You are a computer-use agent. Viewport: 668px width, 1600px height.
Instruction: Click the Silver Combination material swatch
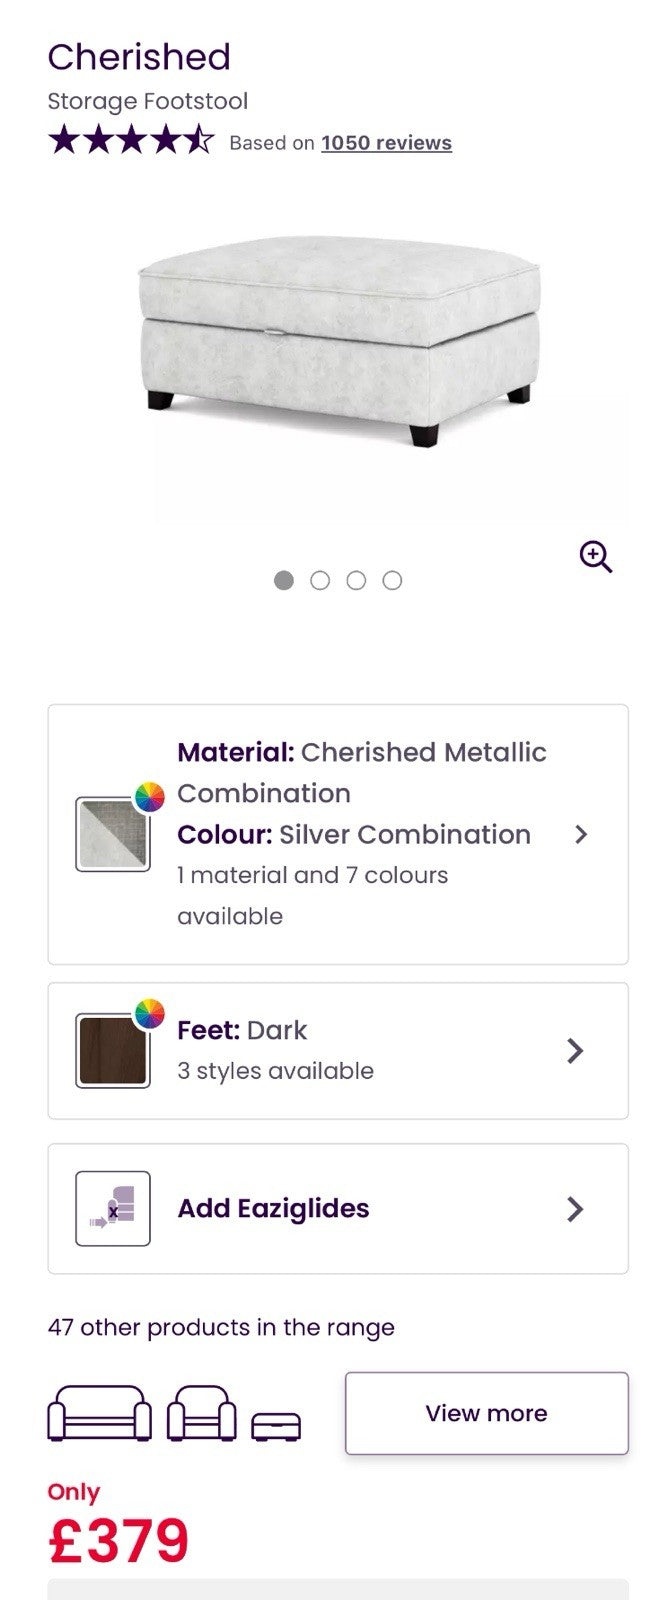tap(112, 835)
